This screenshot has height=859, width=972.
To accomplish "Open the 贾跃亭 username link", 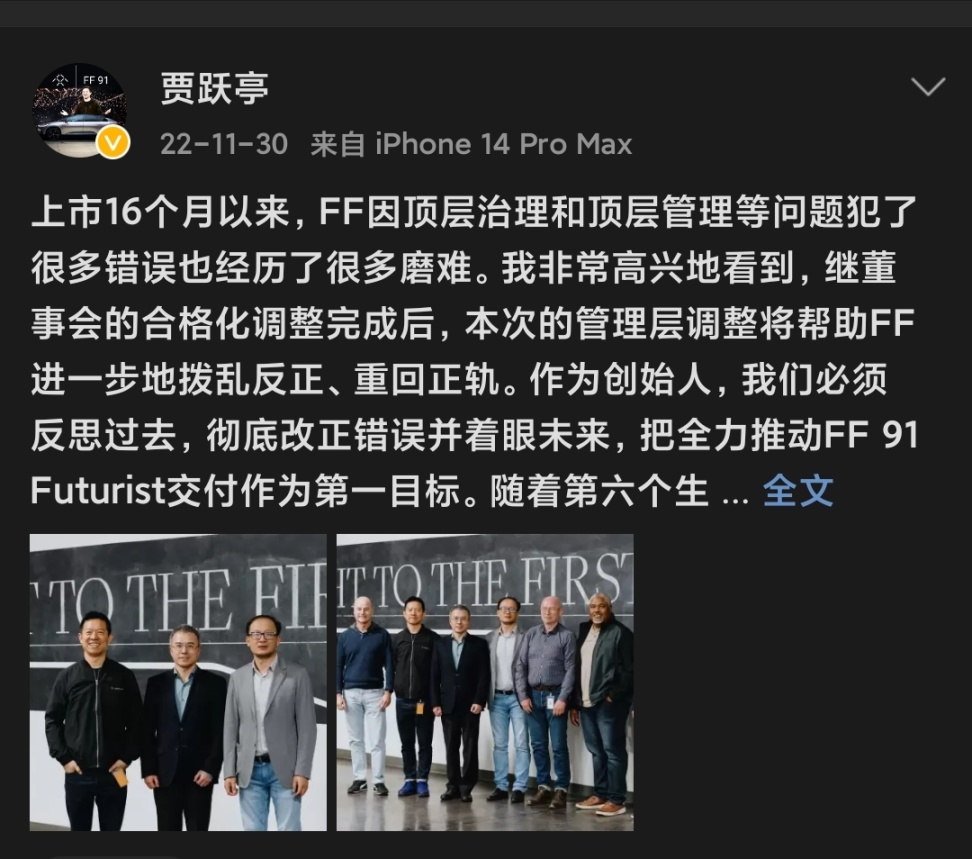I will [214, 88].
